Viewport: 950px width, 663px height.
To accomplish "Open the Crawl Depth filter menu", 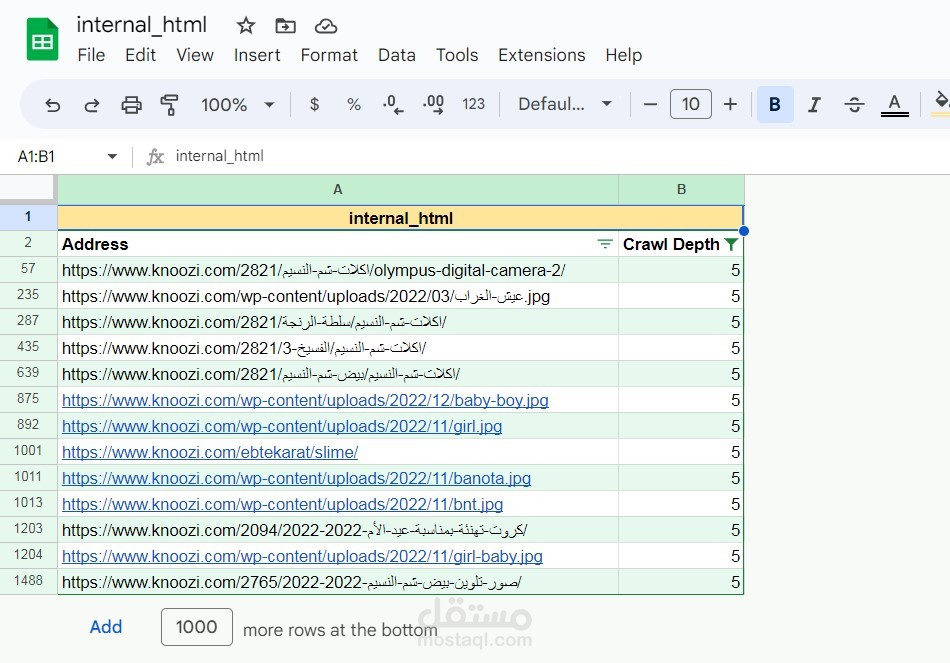I will [731, 244].
